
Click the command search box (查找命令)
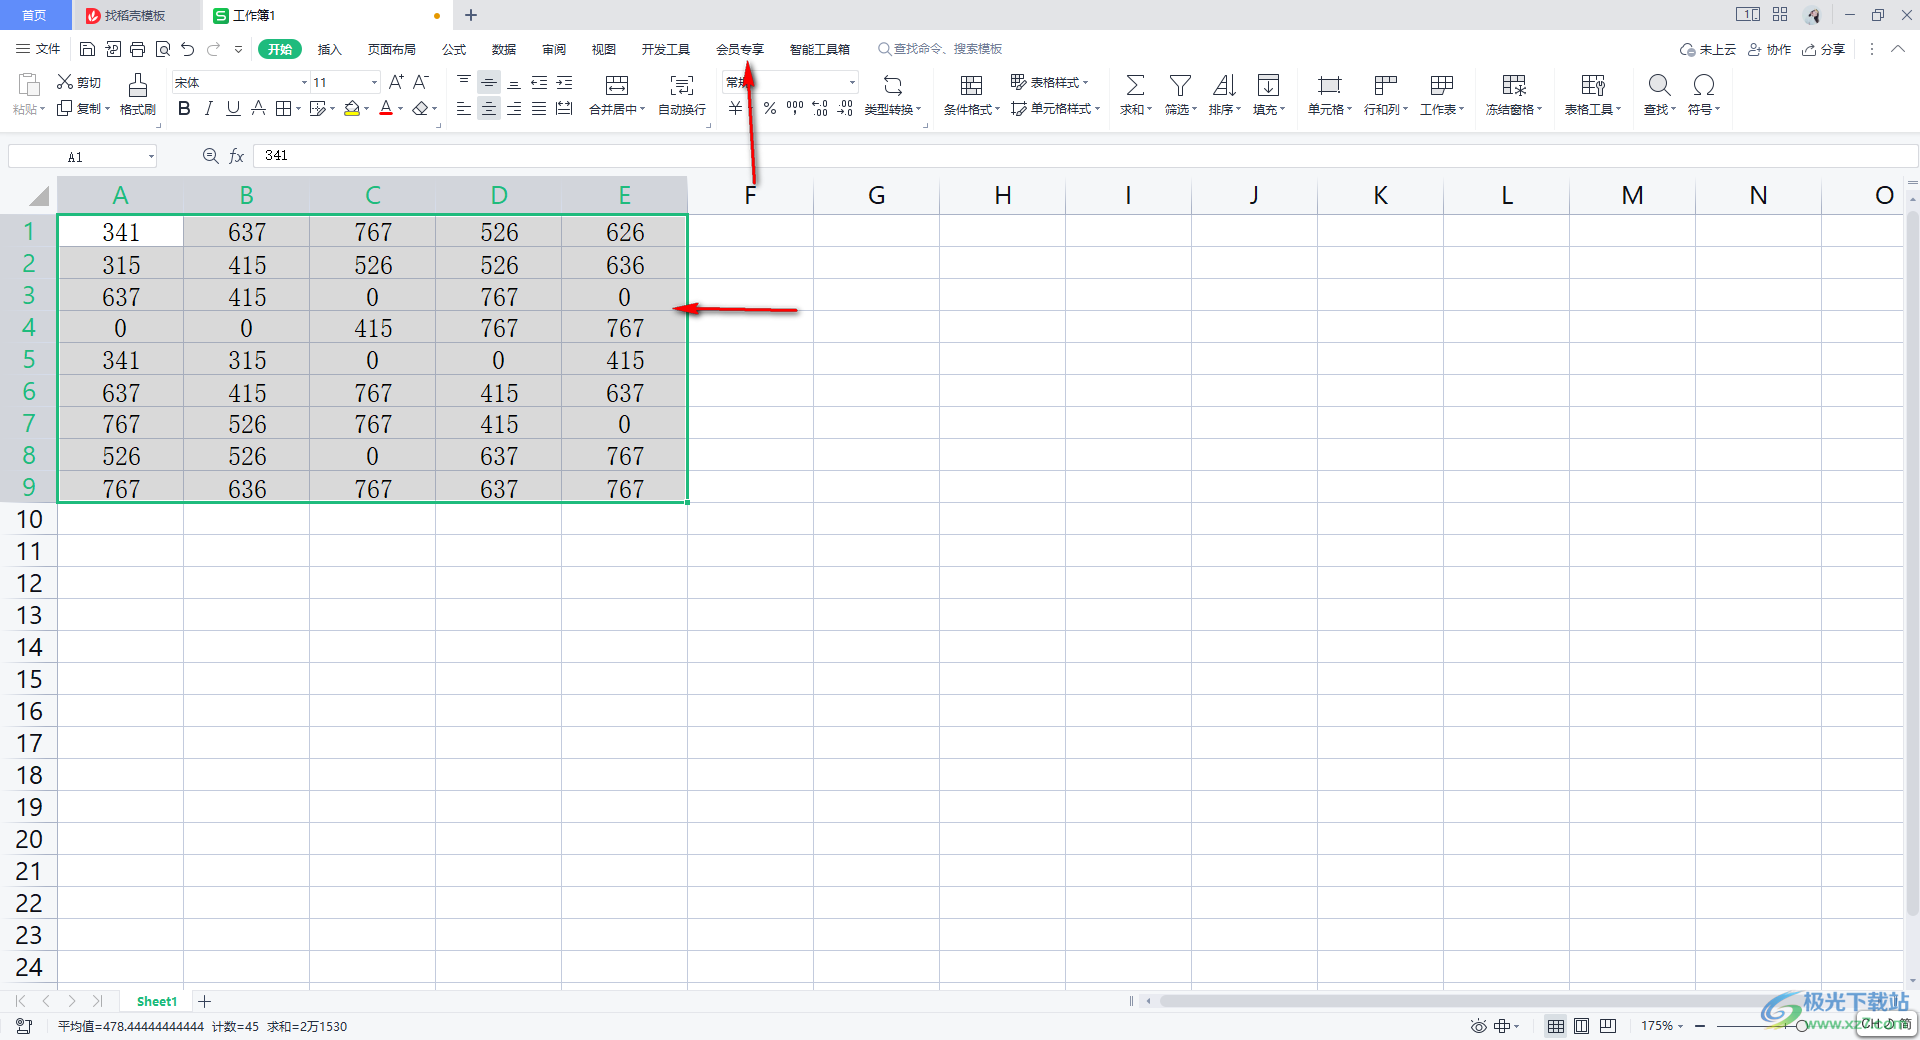point(940,49)
